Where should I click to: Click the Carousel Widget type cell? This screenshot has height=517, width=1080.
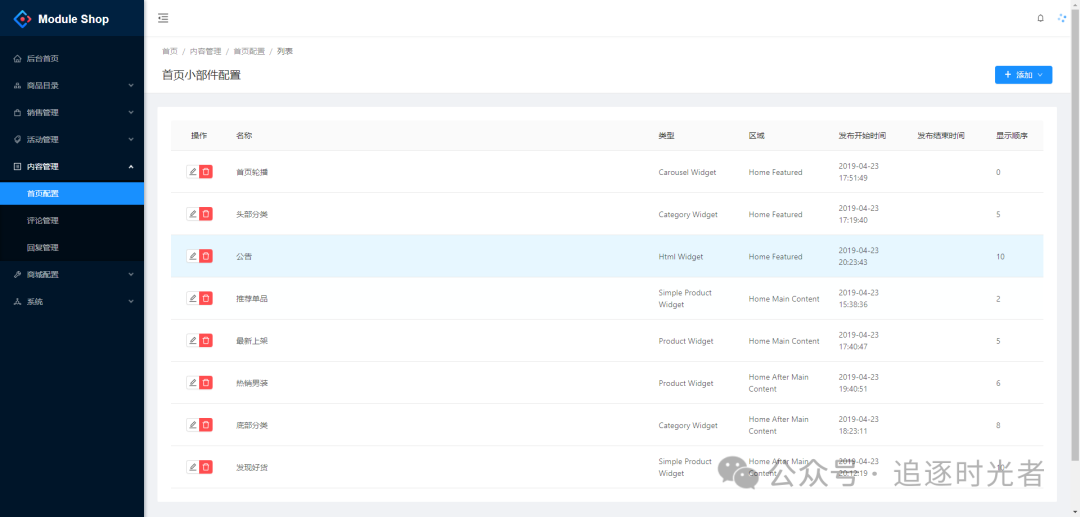(x=687, y=172)
